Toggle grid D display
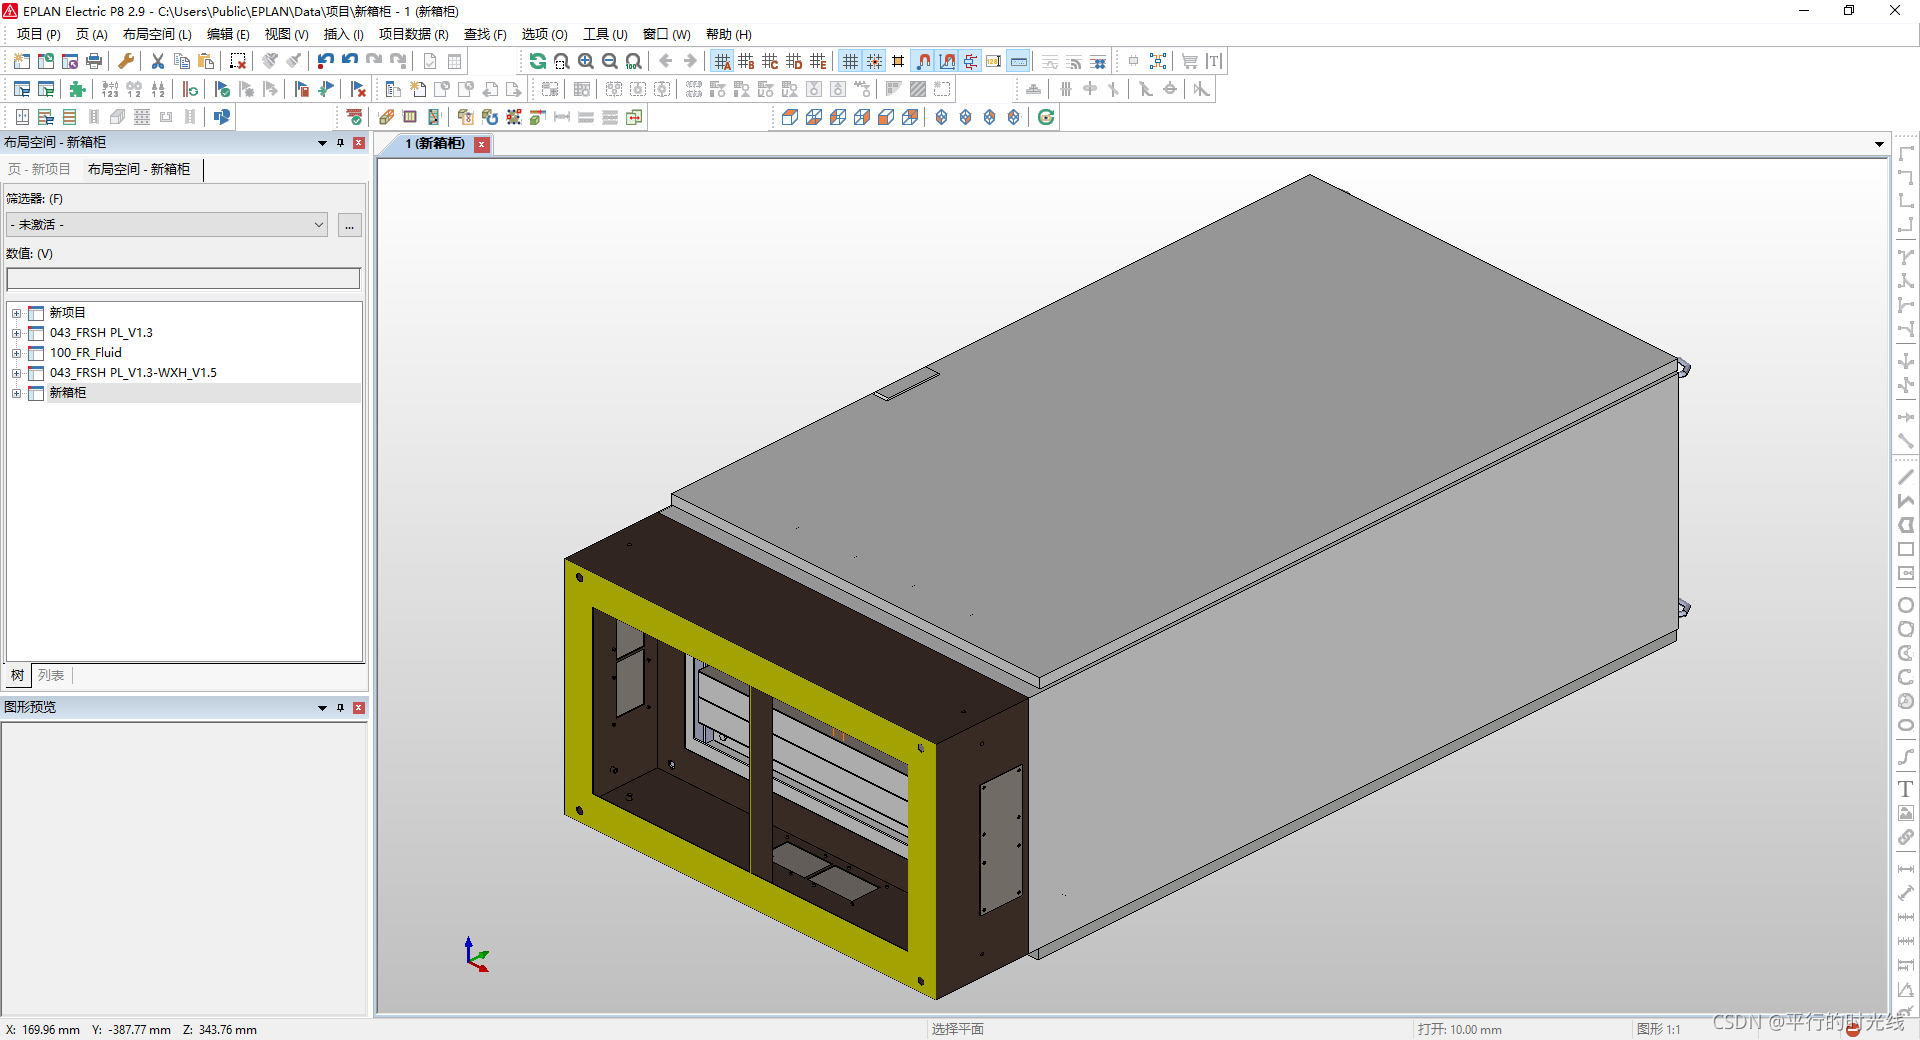Image resolution: width=1920 pixels, height=1040 pixels. (x=794, y=61)
